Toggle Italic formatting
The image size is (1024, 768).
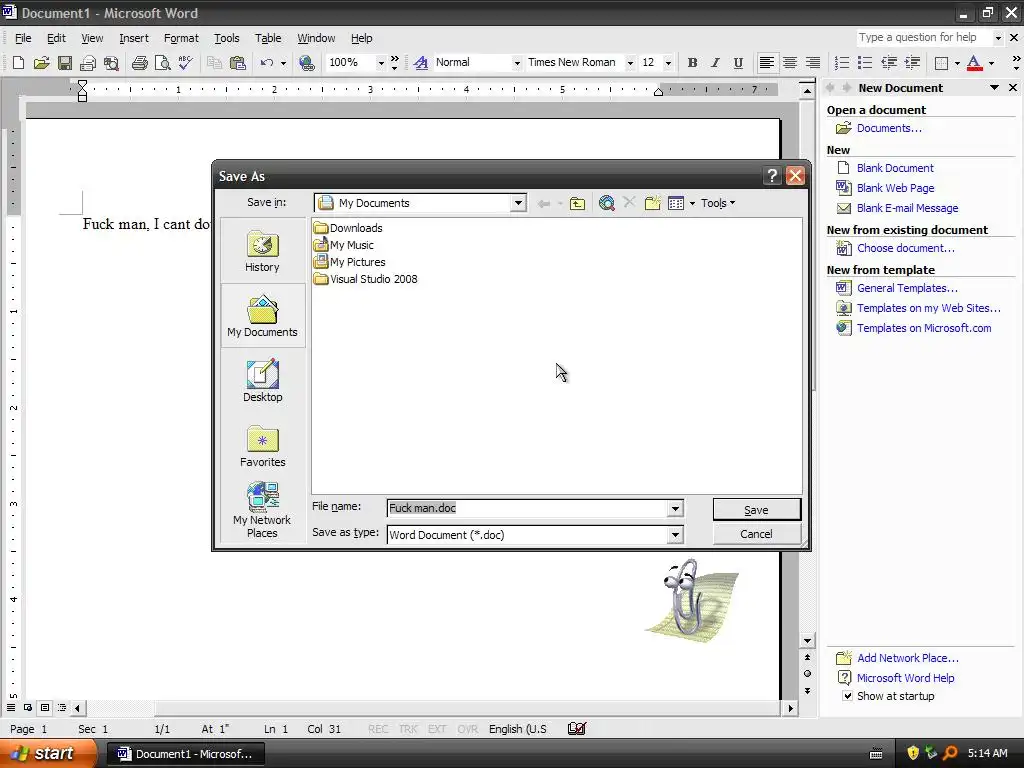[715, 63]
